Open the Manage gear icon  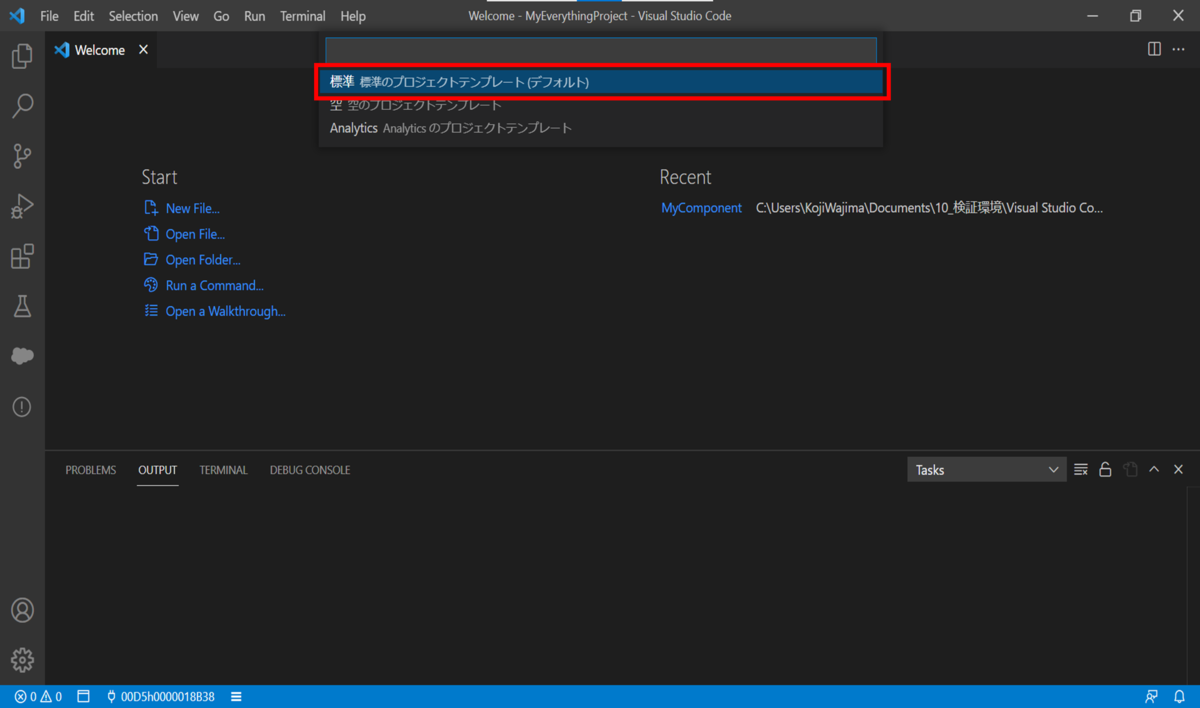click(x=22, y=660)
